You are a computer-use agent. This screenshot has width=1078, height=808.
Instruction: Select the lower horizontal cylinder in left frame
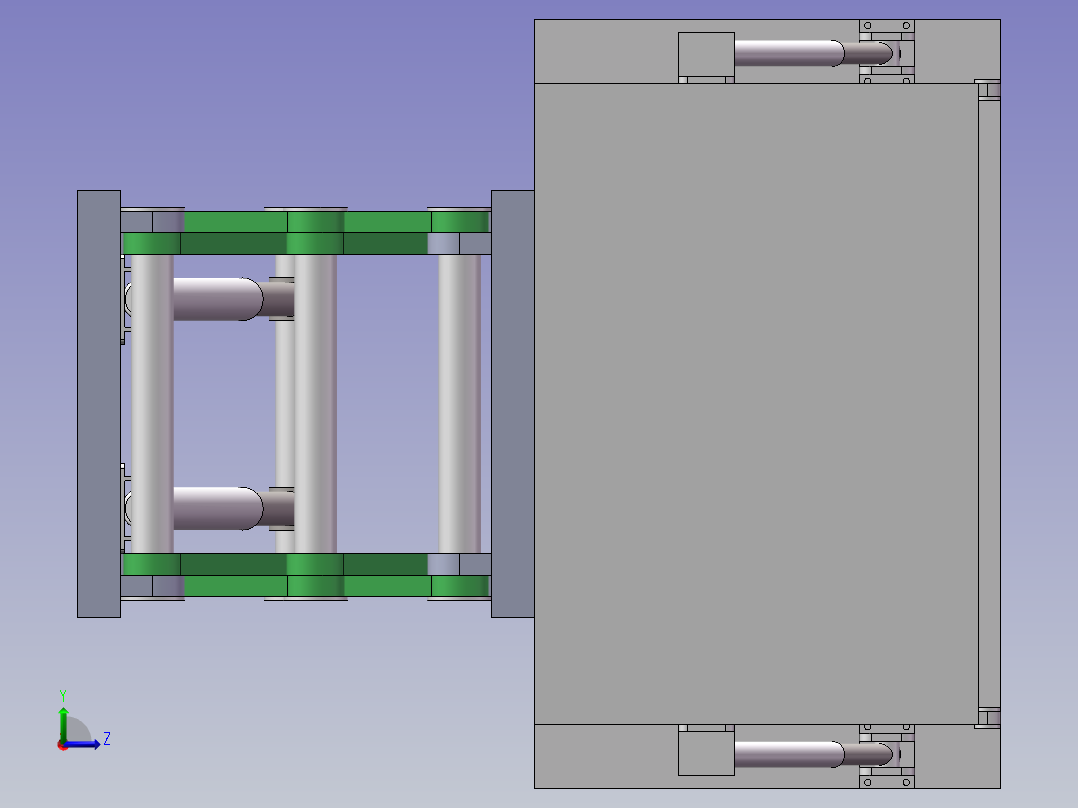pyautogui.click(x=218, y=508)
